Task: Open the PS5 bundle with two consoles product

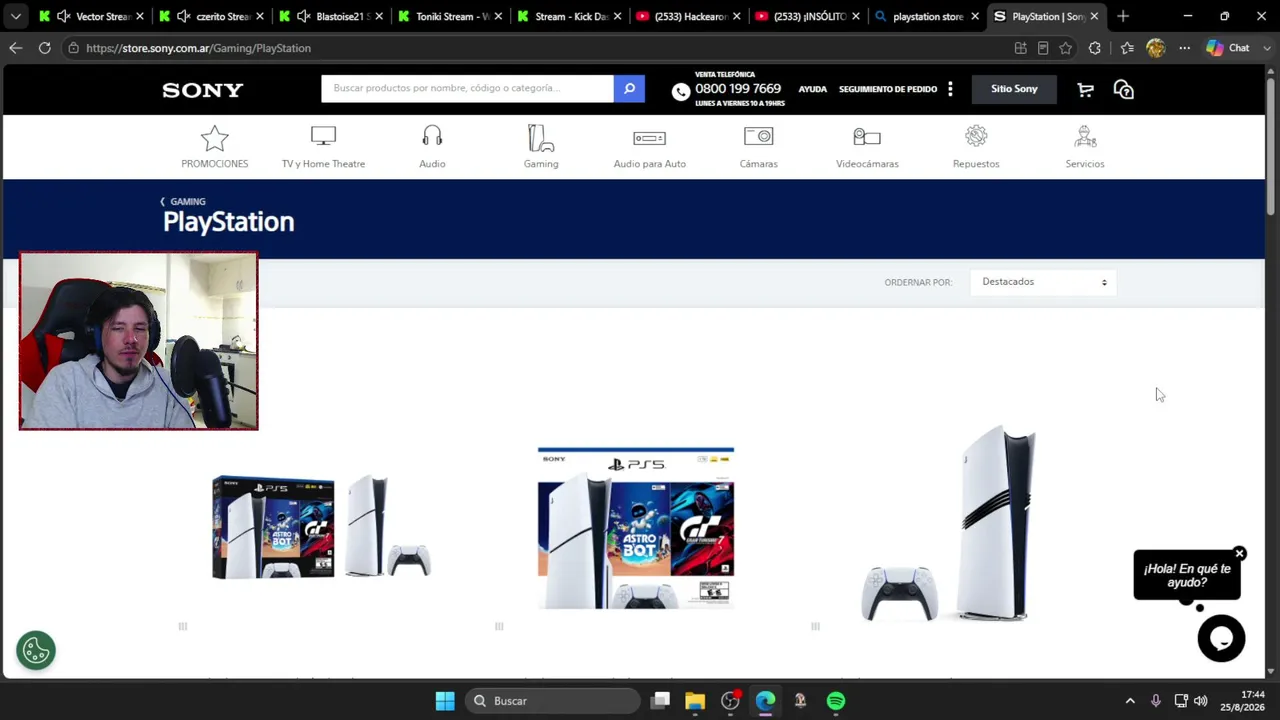Action: point(321,527)
